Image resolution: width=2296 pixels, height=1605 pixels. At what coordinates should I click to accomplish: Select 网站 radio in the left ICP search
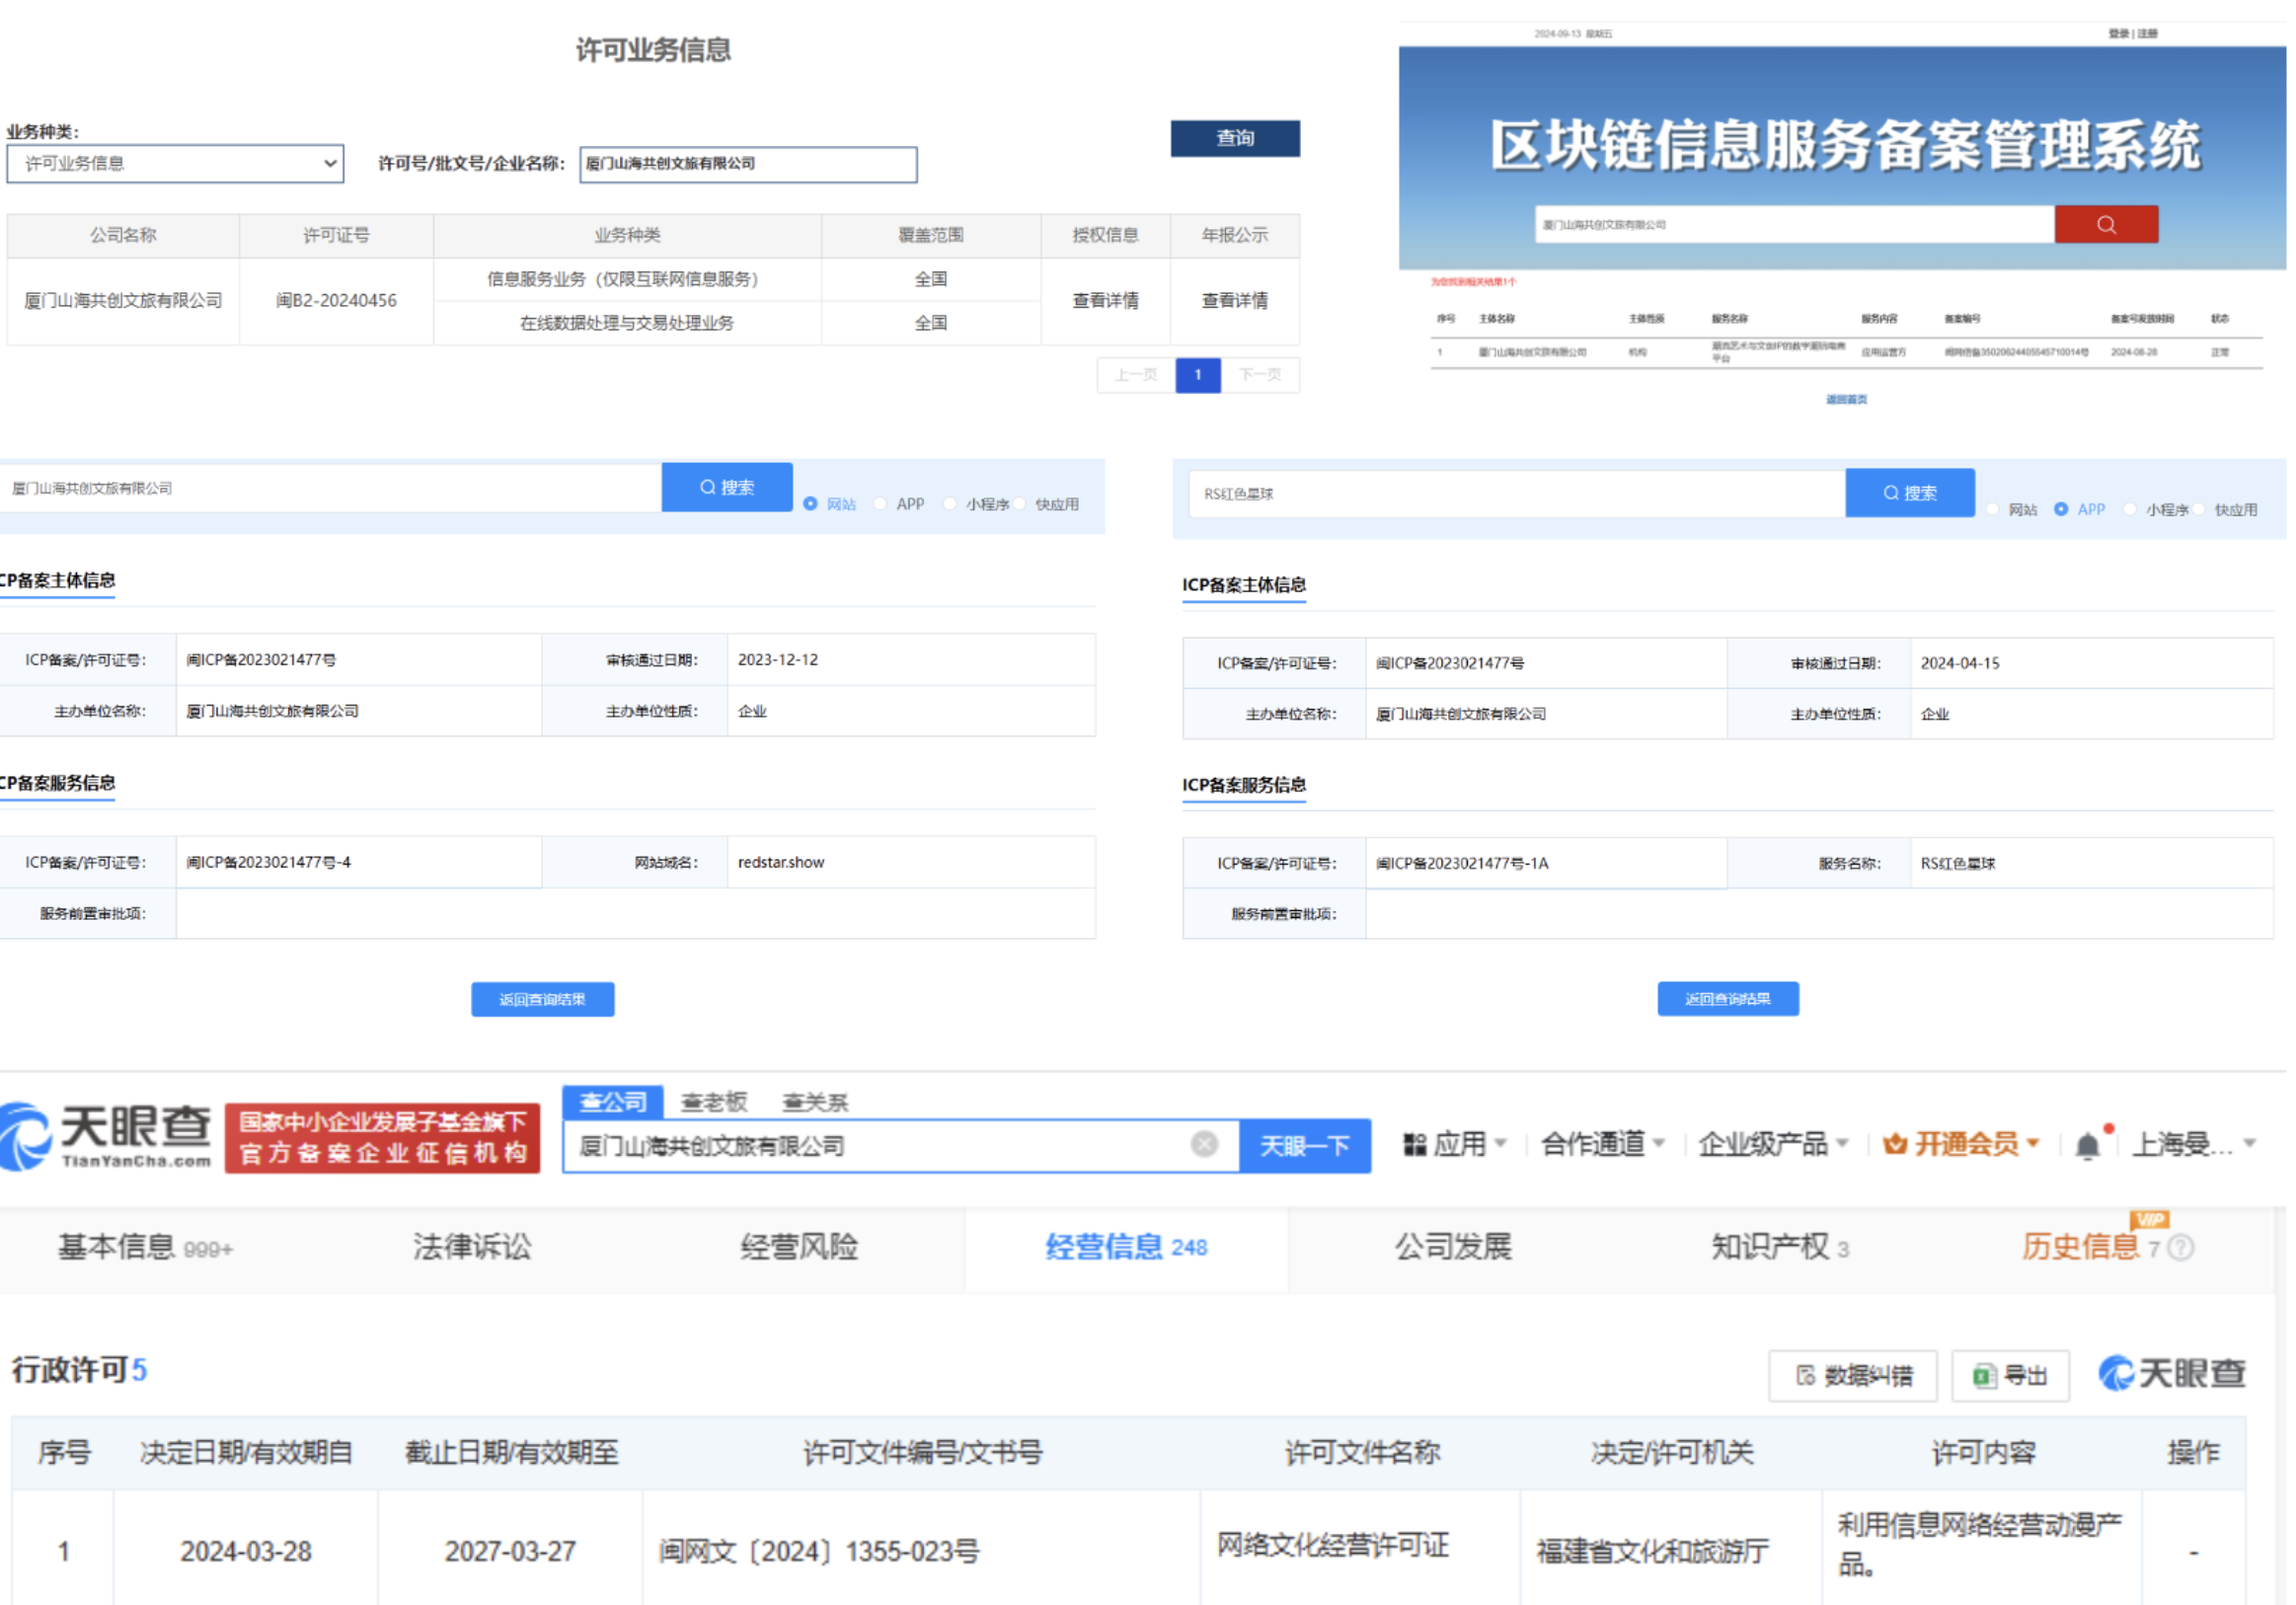pos(810,504)
